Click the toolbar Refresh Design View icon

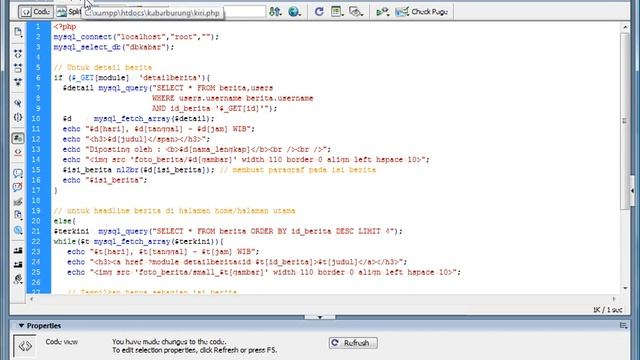pyautogui.click(x=319, y=12)
